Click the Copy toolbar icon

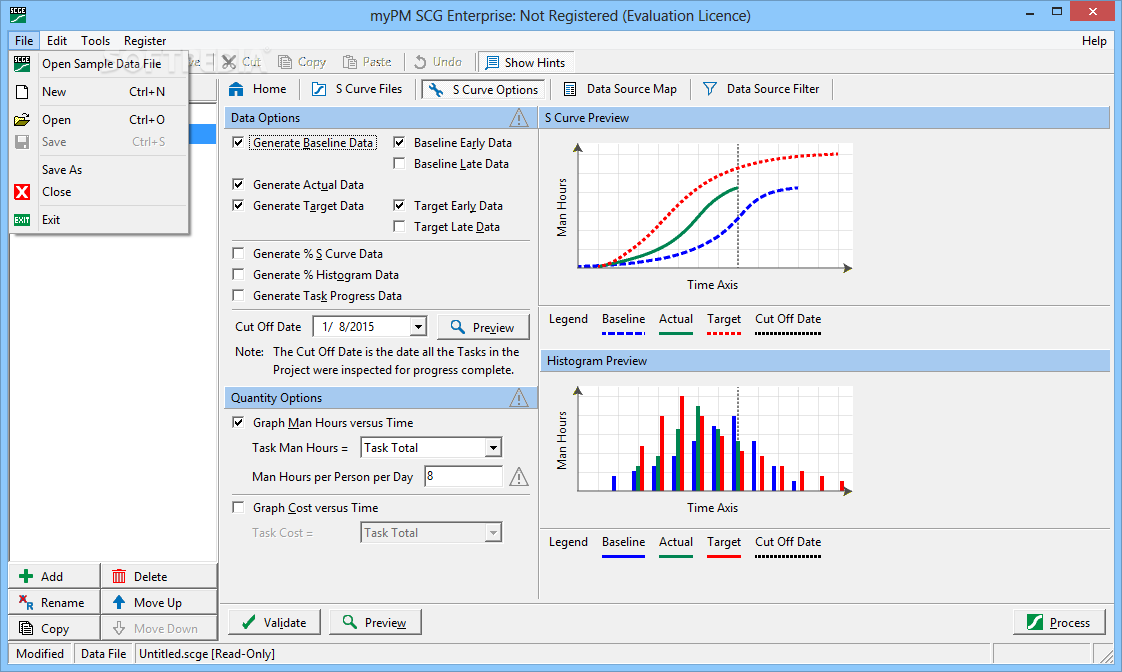285,62
